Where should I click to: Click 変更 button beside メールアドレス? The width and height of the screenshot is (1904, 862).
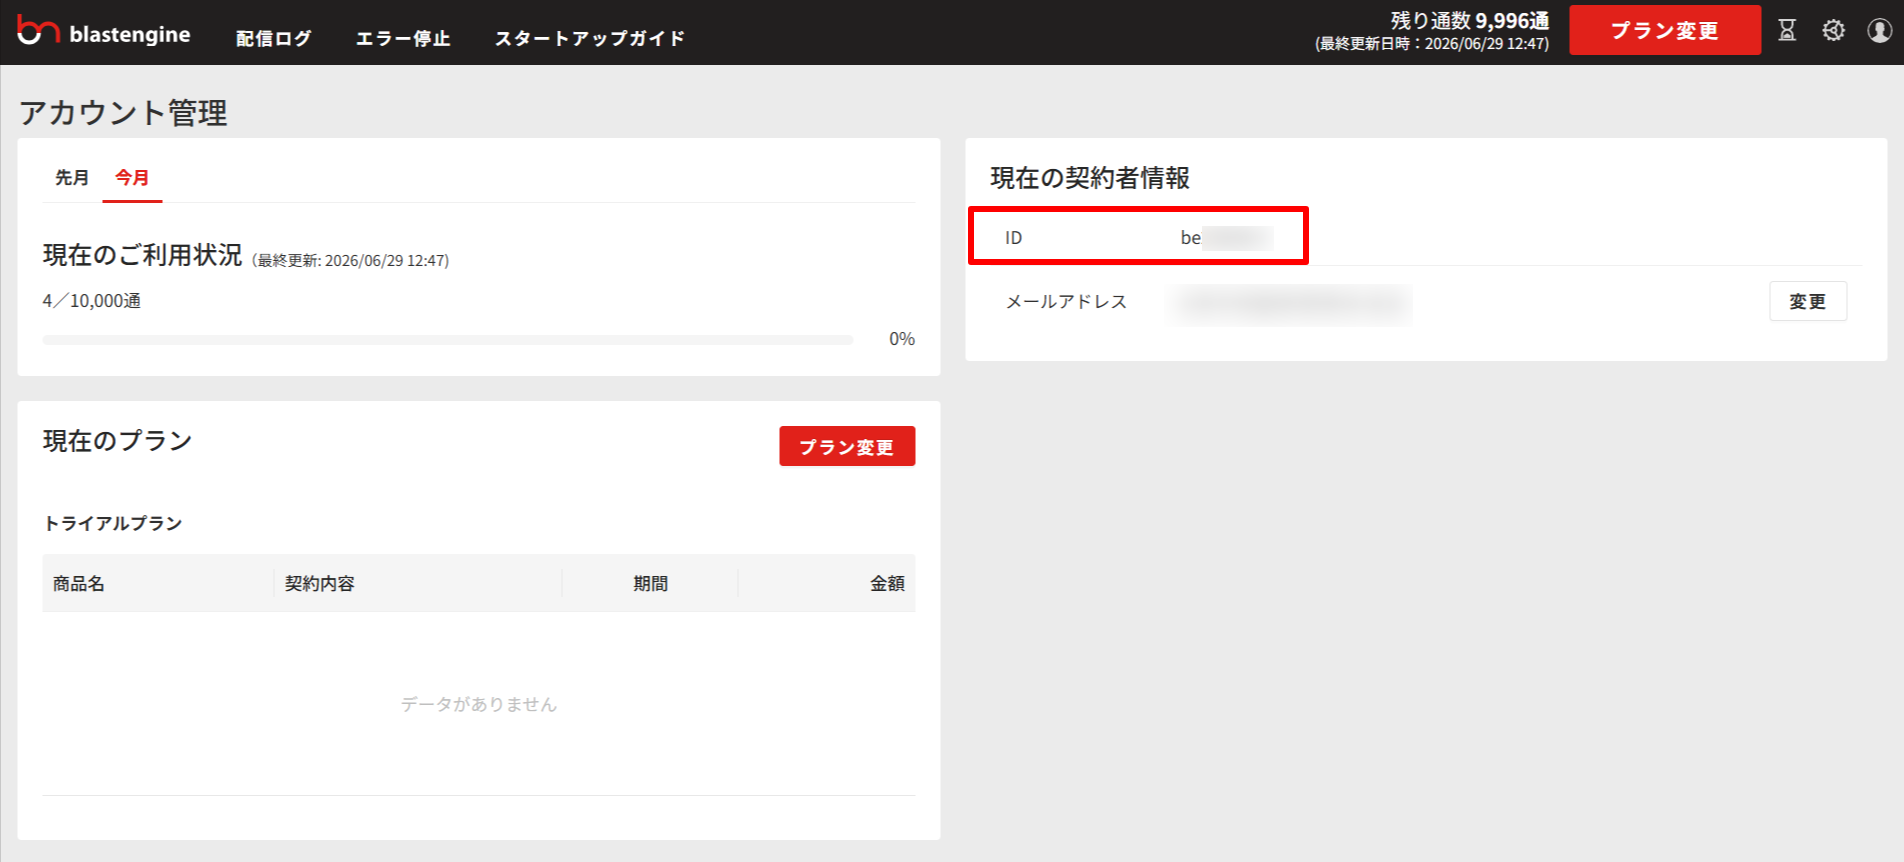[x=1808, y=301]
